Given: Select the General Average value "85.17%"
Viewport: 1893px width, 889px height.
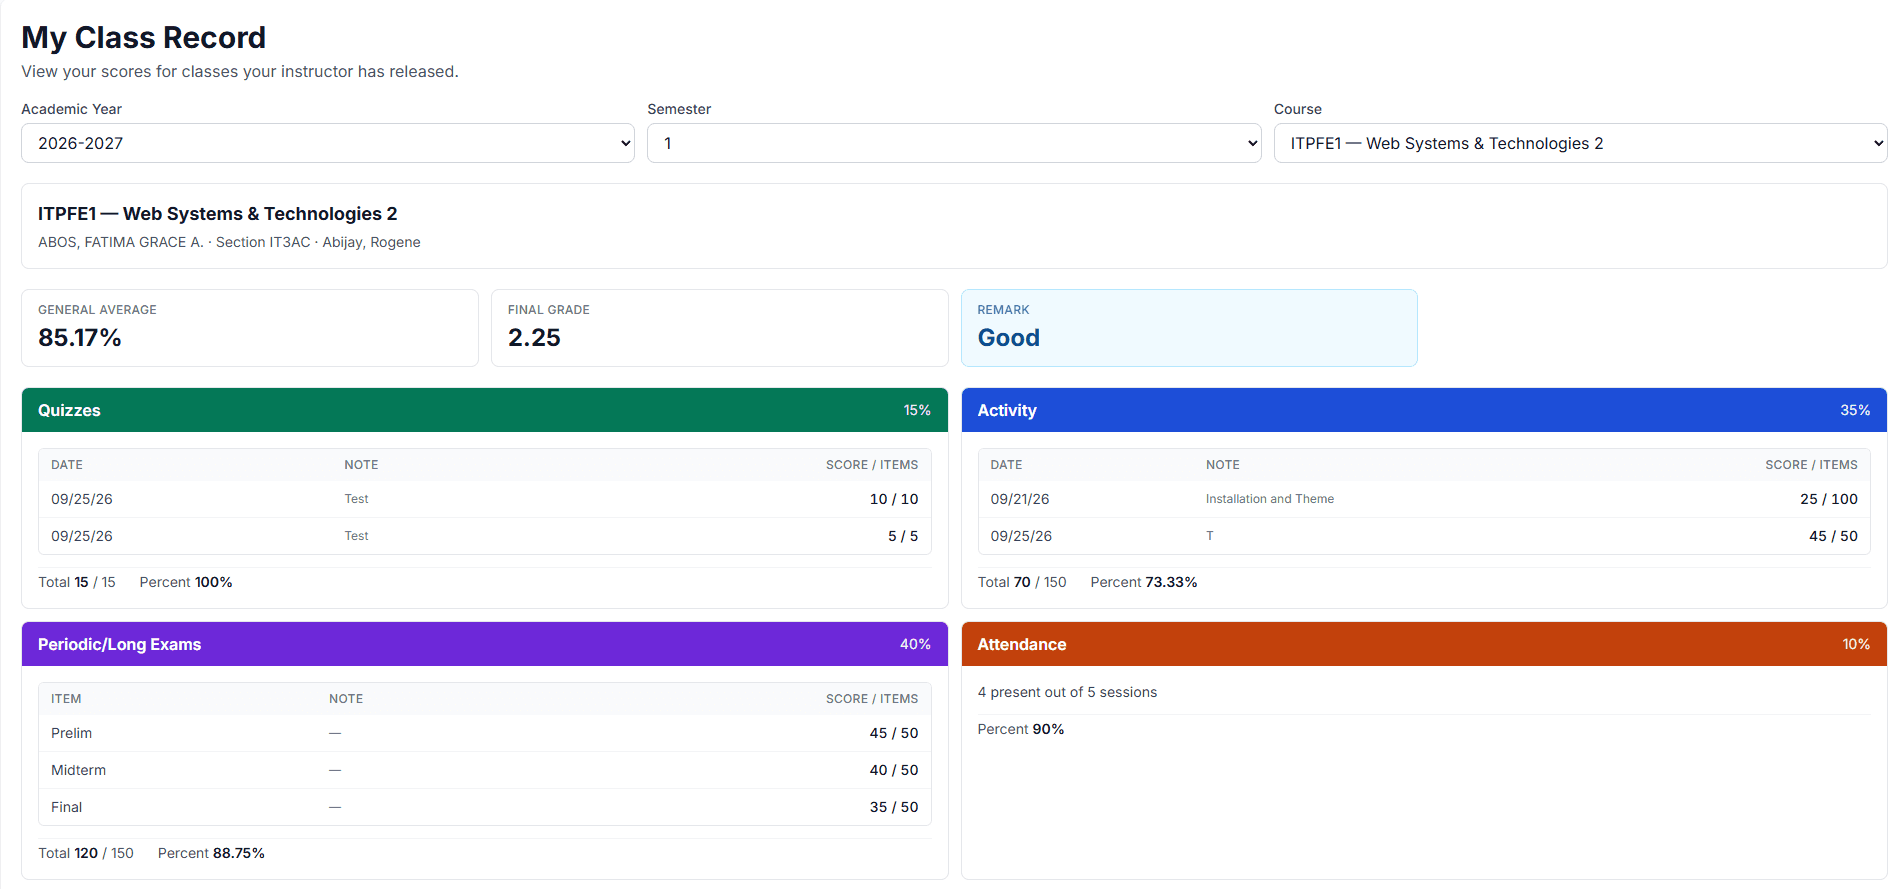Looking at the screenshot, I should 80,338.
